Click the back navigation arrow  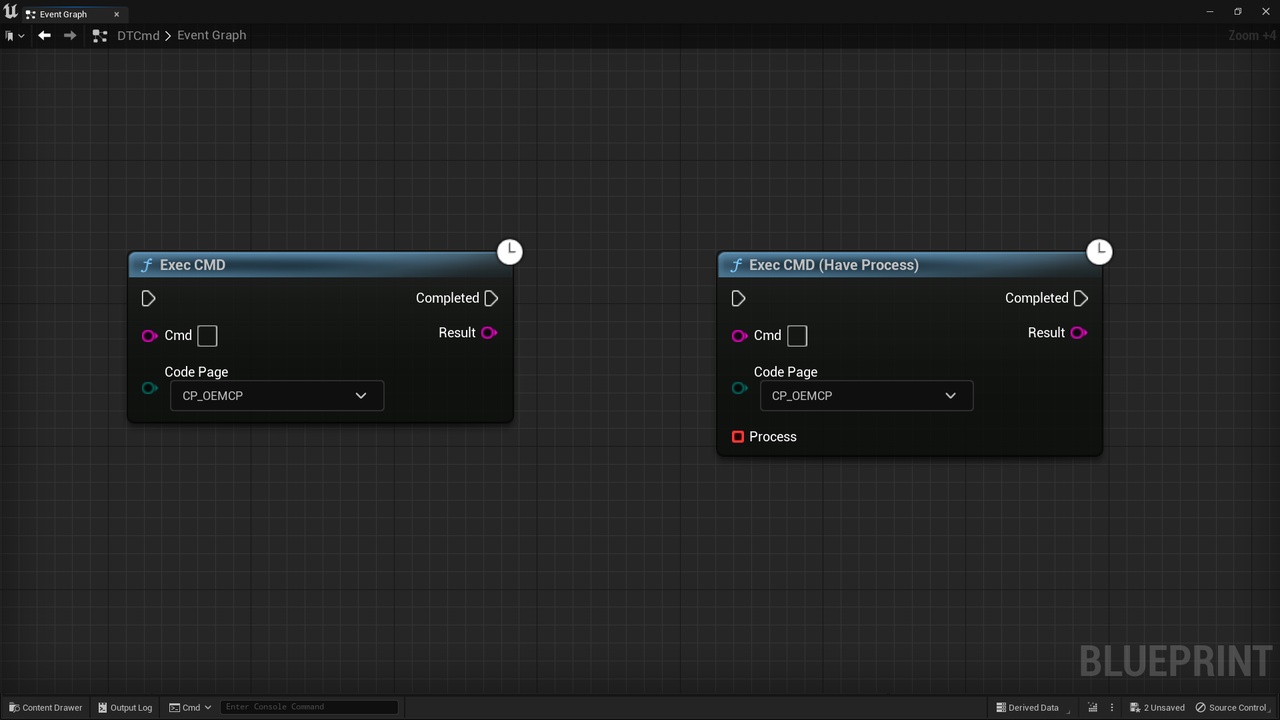[44, 35]
